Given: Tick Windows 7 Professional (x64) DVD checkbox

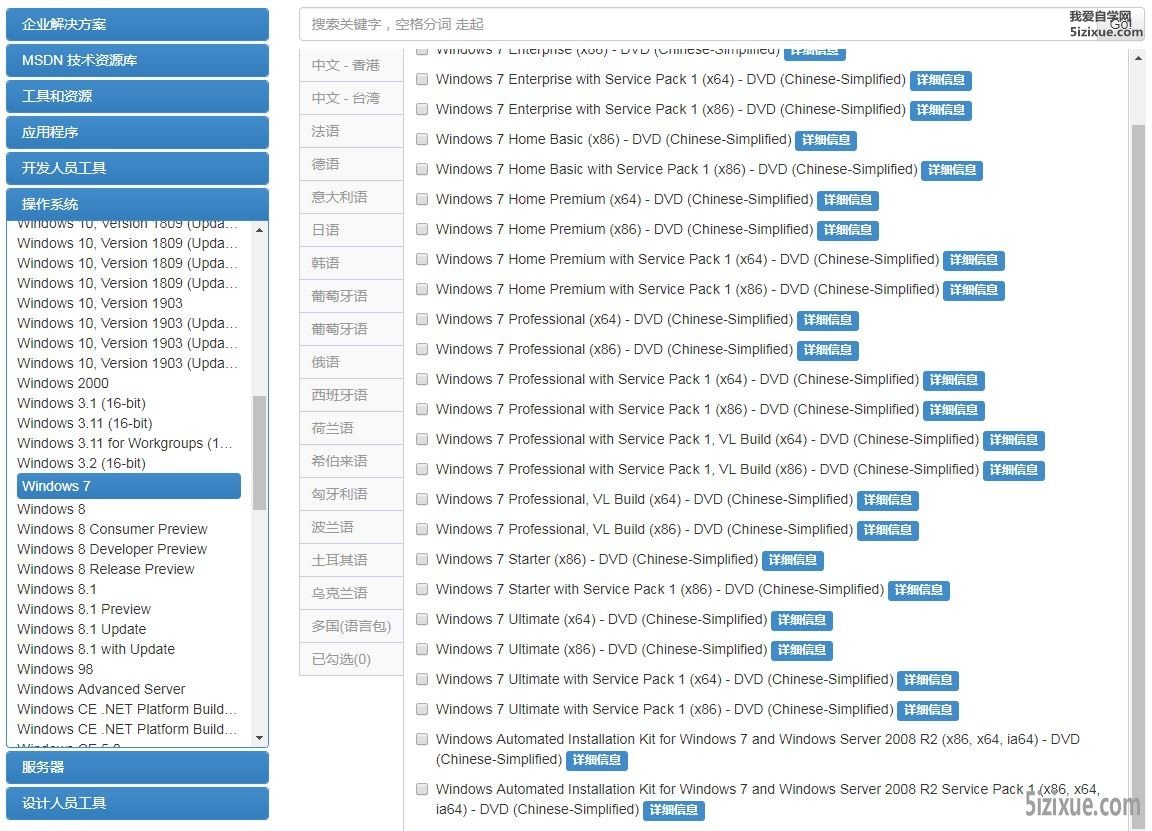Looking at the screenshot, I should pyautogui.click(x=422, y=320).
